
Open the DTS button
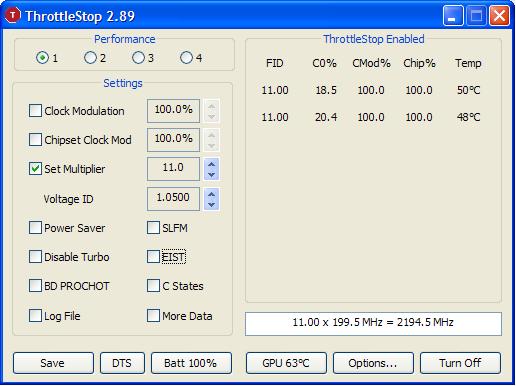(122, 363)
